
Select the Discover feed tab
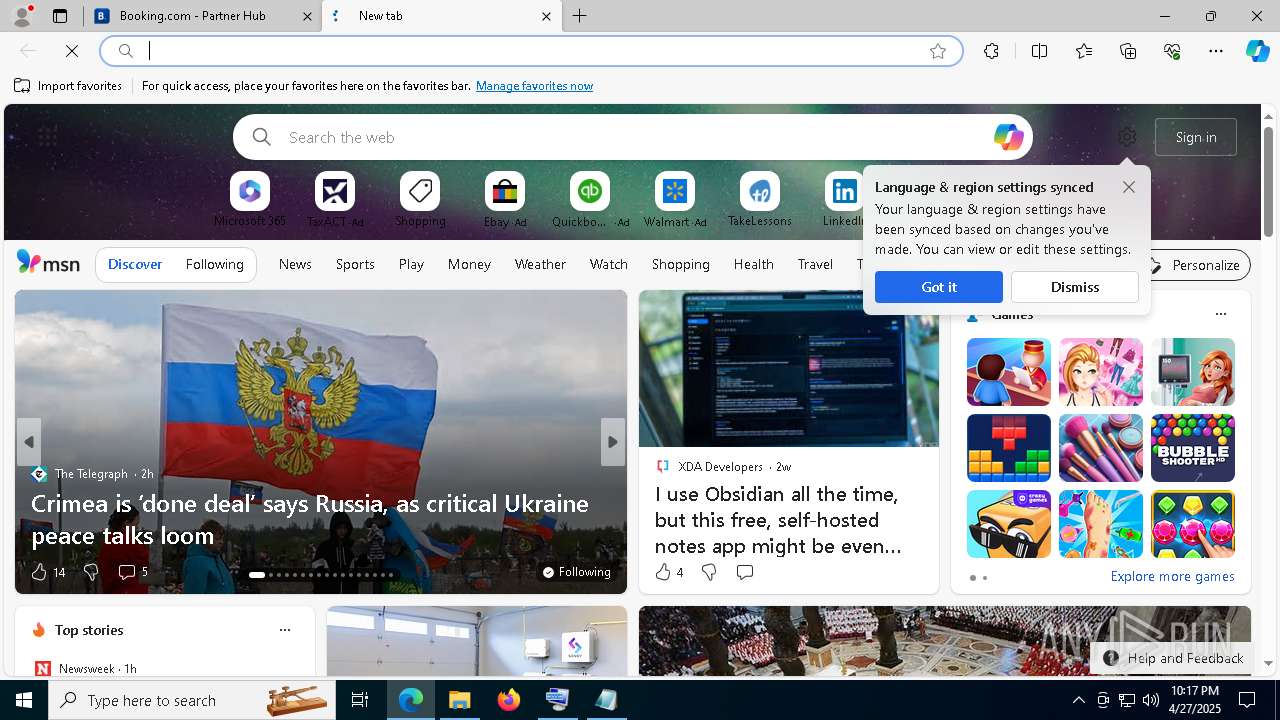[x=135, y=264]
